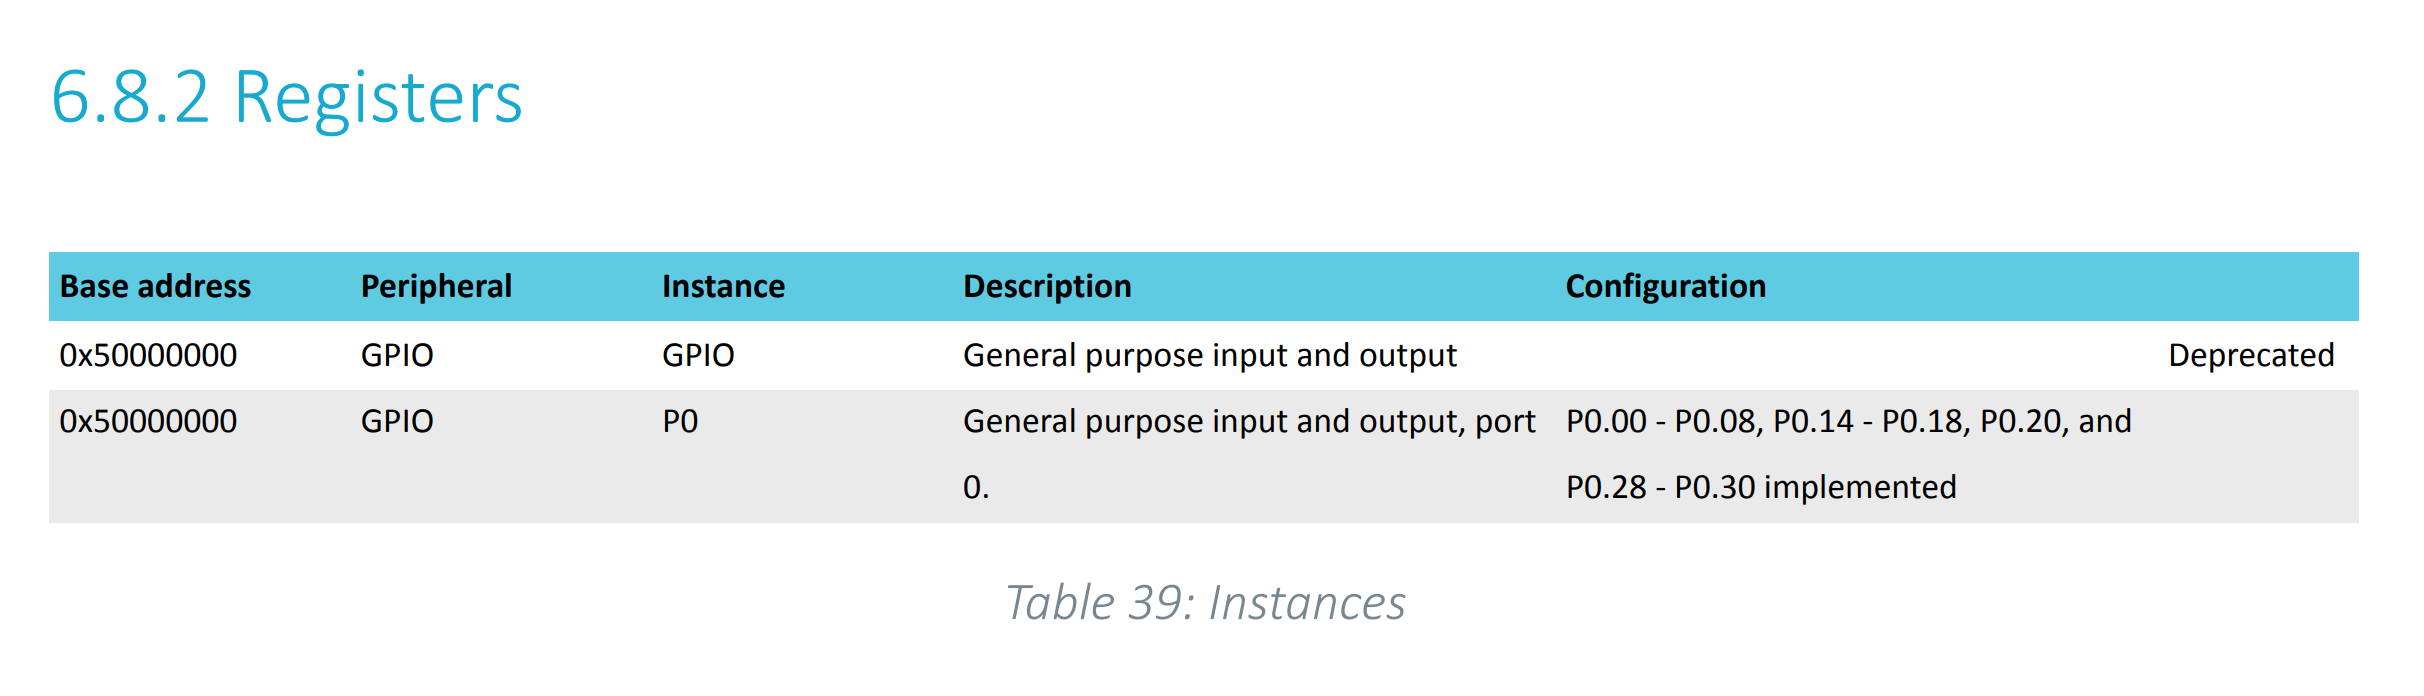Select the Peripheral column header

436,287
